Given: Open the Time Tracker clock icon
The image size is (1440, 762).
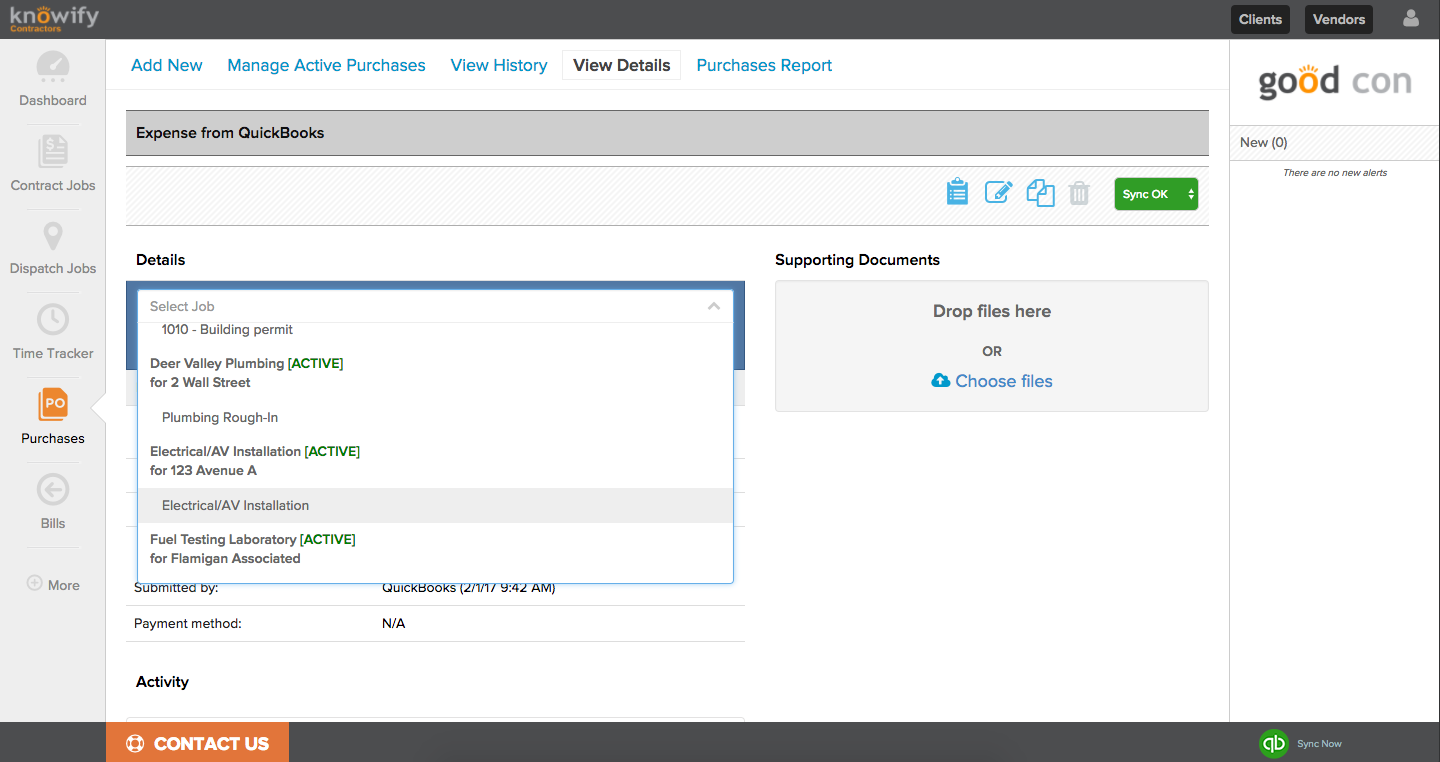Looking at the screenshot, I should 53,320.
